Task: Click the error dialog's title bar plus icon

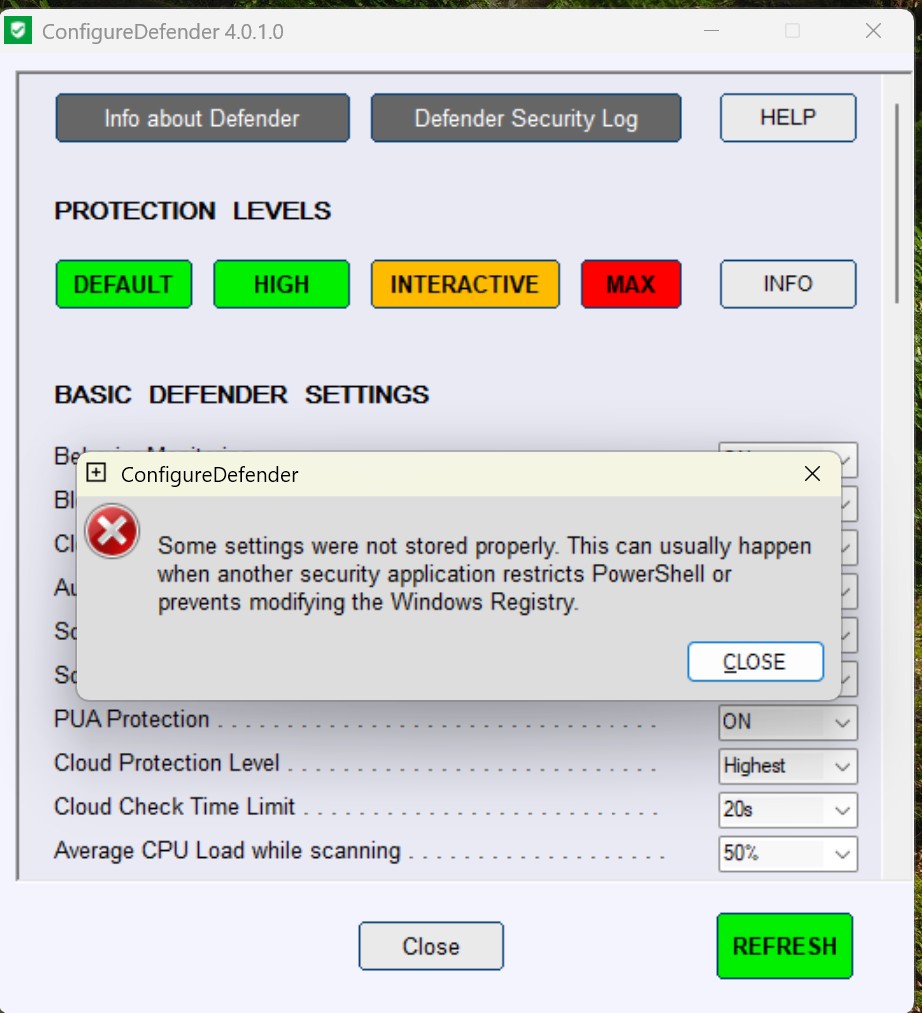Action: [96, 472]
